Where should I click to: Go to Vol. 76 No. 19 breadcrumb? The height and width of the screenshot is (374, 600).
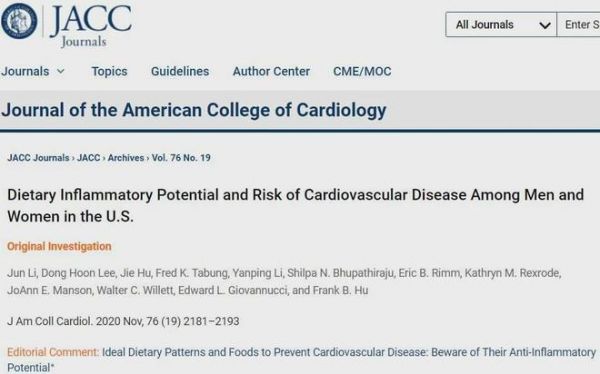pyautogui.click(x=181, y=158)
